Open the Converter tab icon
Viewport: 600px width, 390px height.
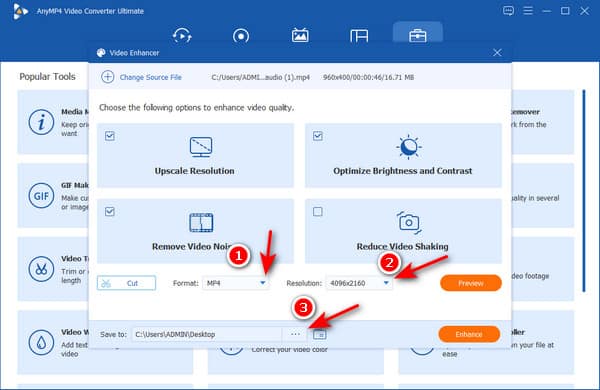[x=182, y=36]
